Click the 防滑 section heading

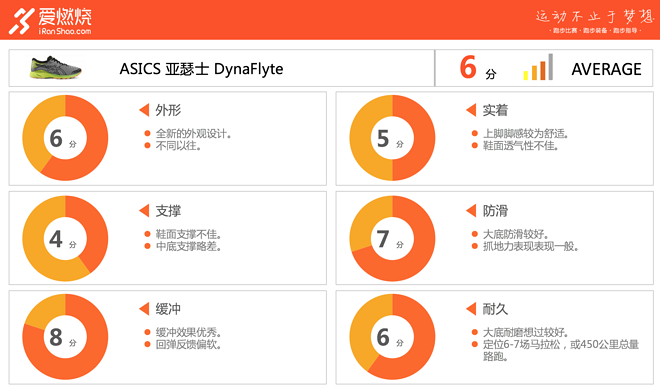tap(495, 211)
